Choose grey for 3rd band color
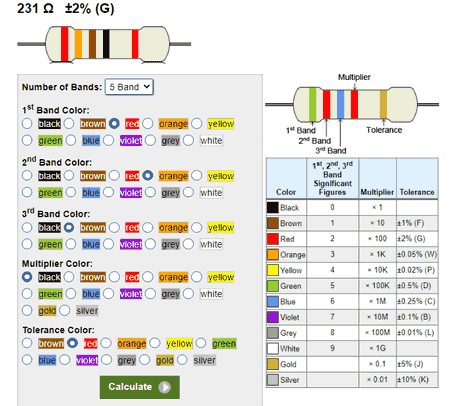450x406 pixels. [x=150, y=244]
